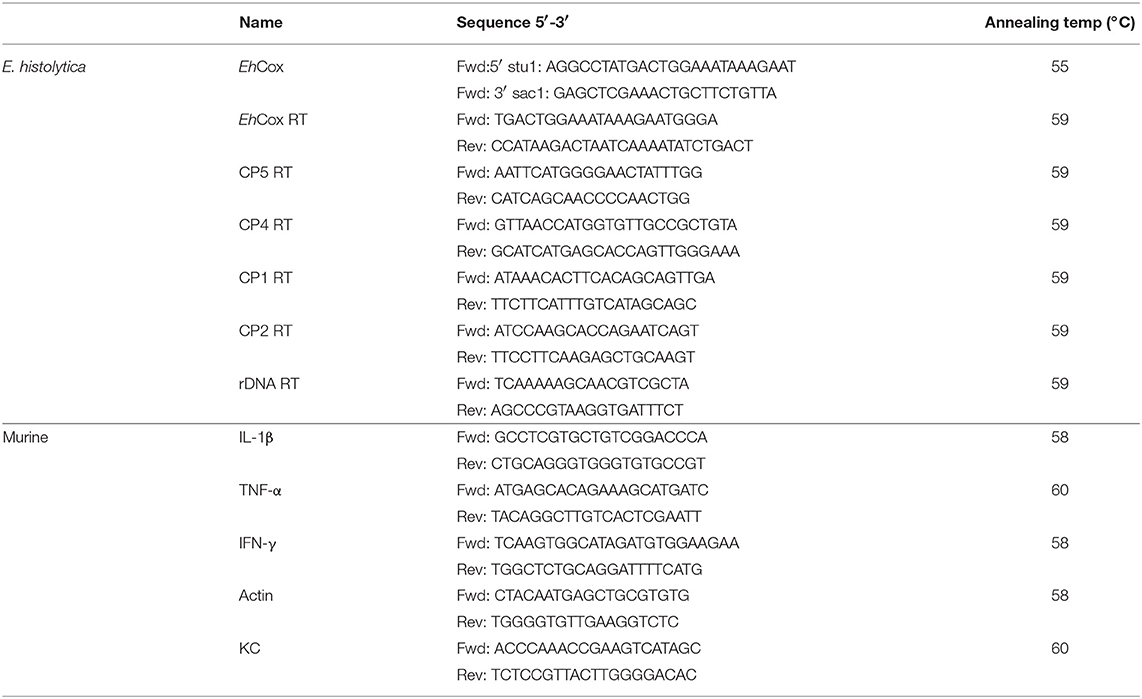The height and width of the screenshot is (699, 1142).
Task: Click the EhCox sac1 sequence row
Action: click(x=616, y=93)
